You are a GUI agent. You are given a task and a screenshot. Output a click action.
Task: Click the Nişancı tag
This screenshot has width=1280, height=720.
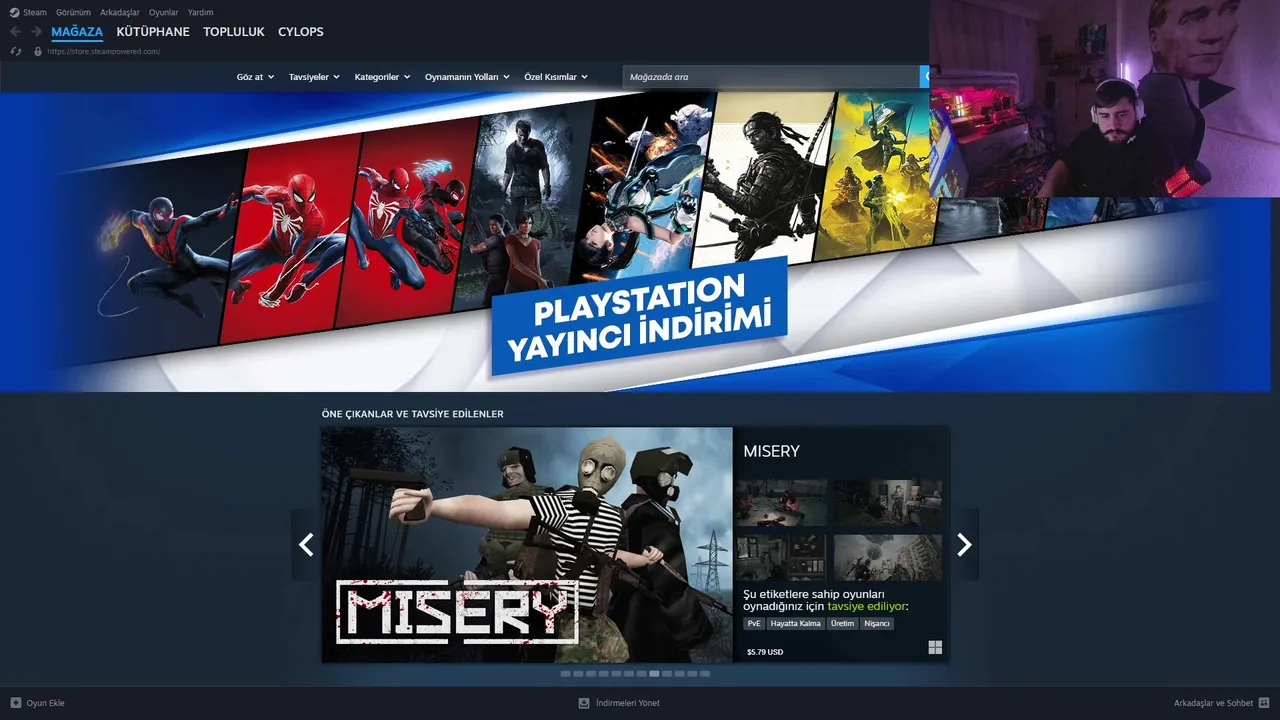pyautogui.click(x=877, y=623)
